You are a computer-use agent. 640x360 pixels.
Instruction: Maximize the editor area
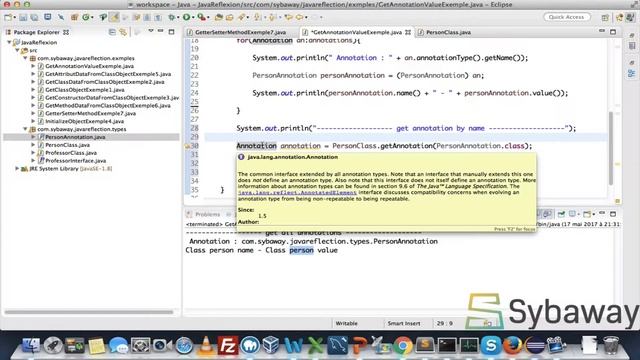point(613,31)
